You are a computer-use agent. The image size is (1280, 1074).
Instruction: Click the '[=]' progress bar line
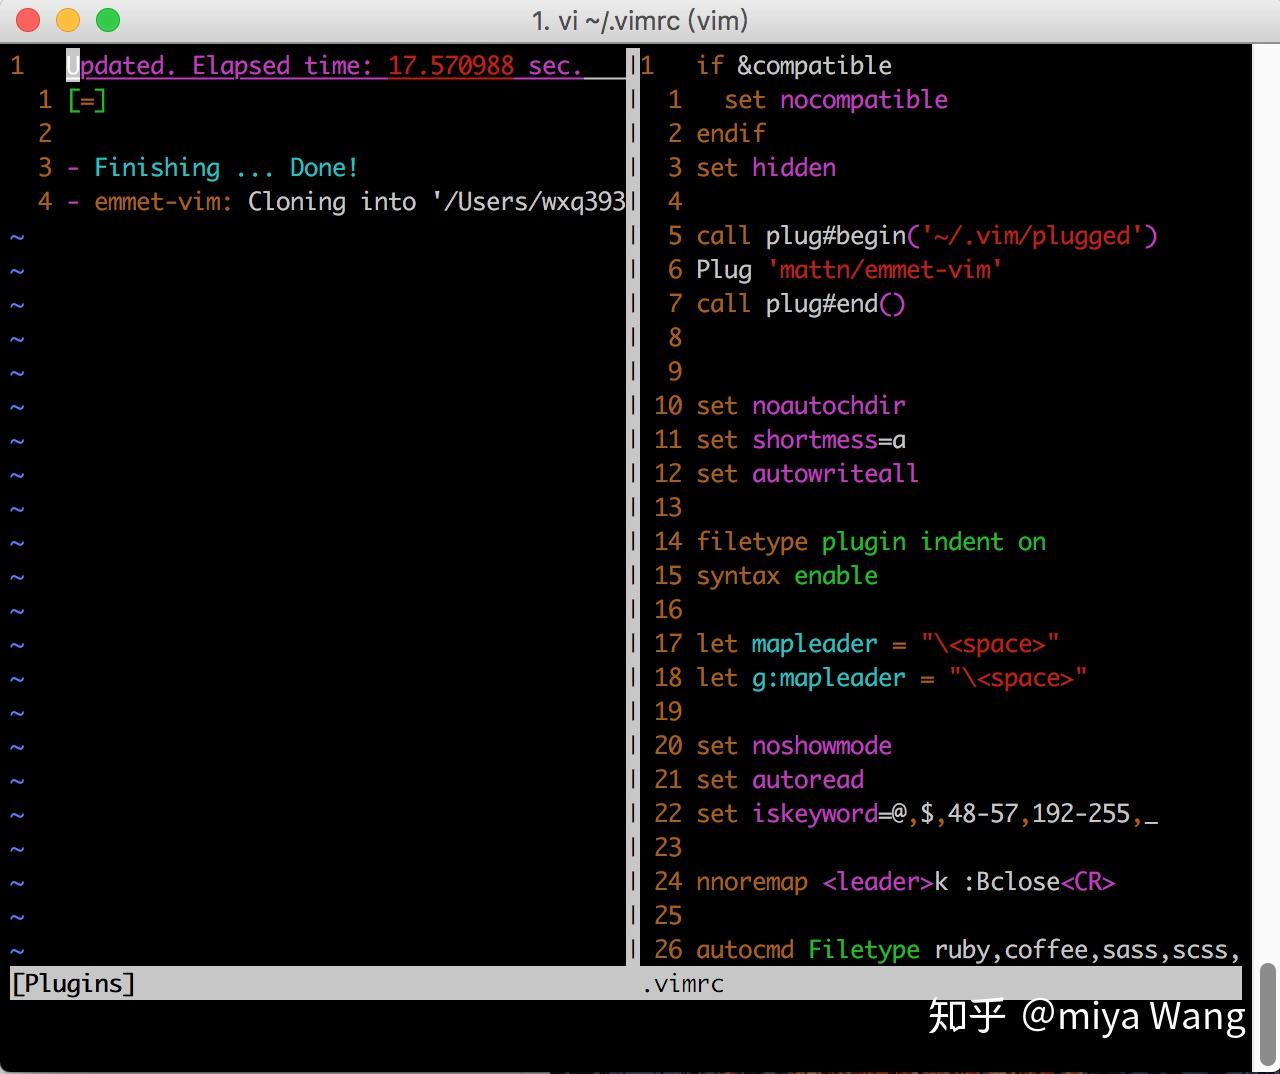click(x=87, y=100)
